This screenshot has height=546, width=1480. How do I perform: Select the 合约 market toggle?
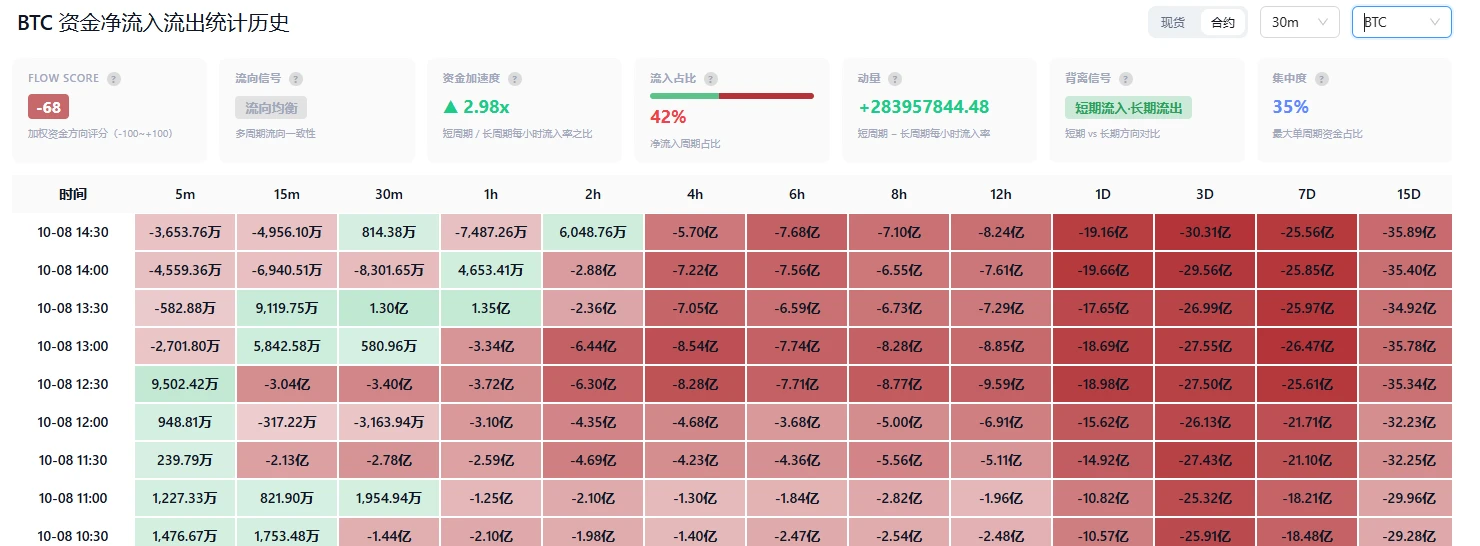point(1222,22)
